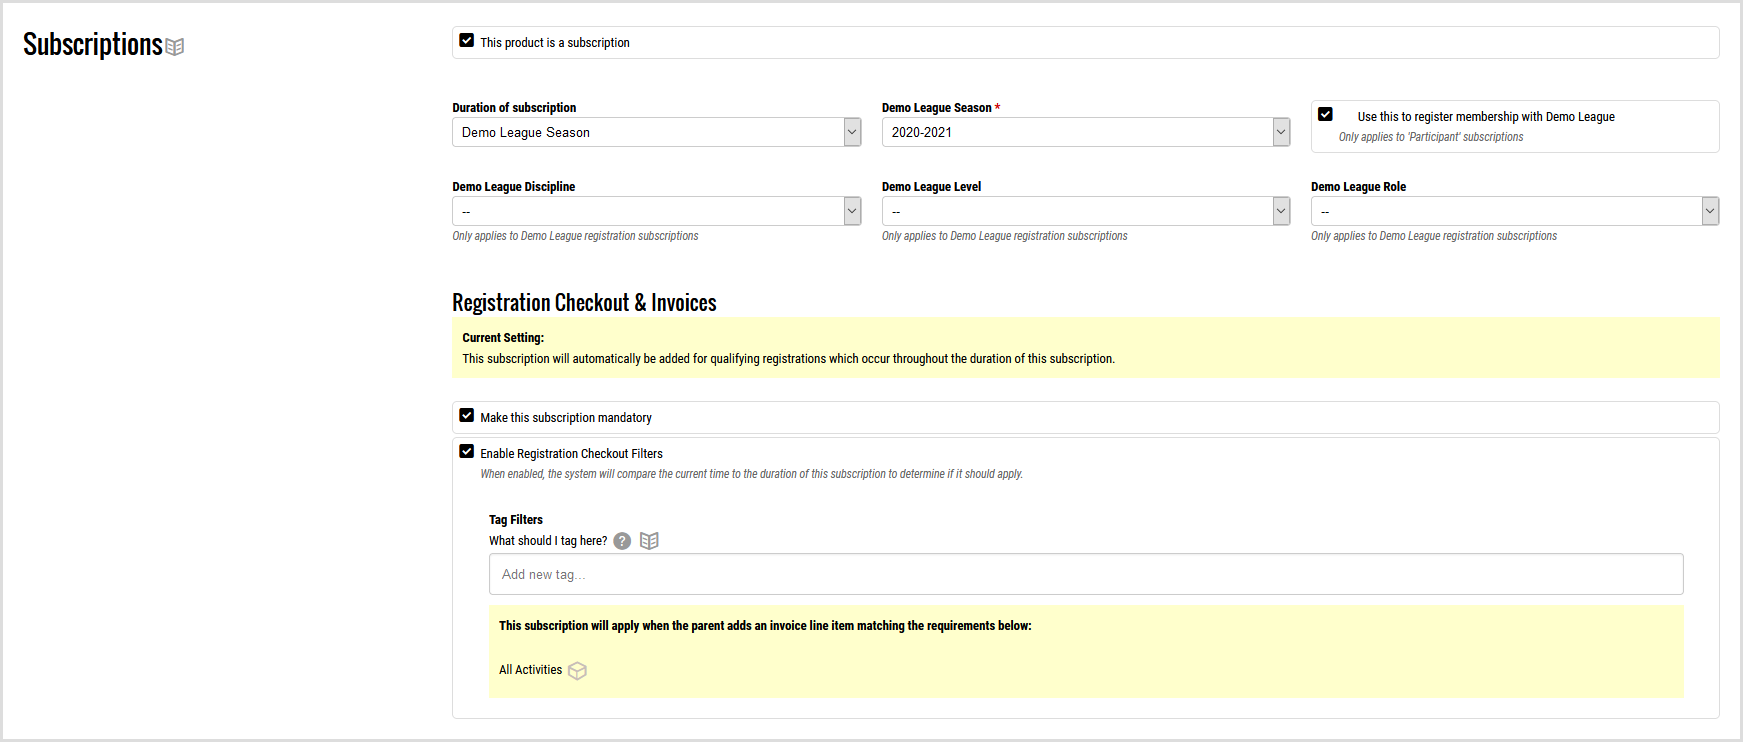Click the yellow 'Current Setting' notice
Screen dimensions: 1743x742
pos(1085,348)
